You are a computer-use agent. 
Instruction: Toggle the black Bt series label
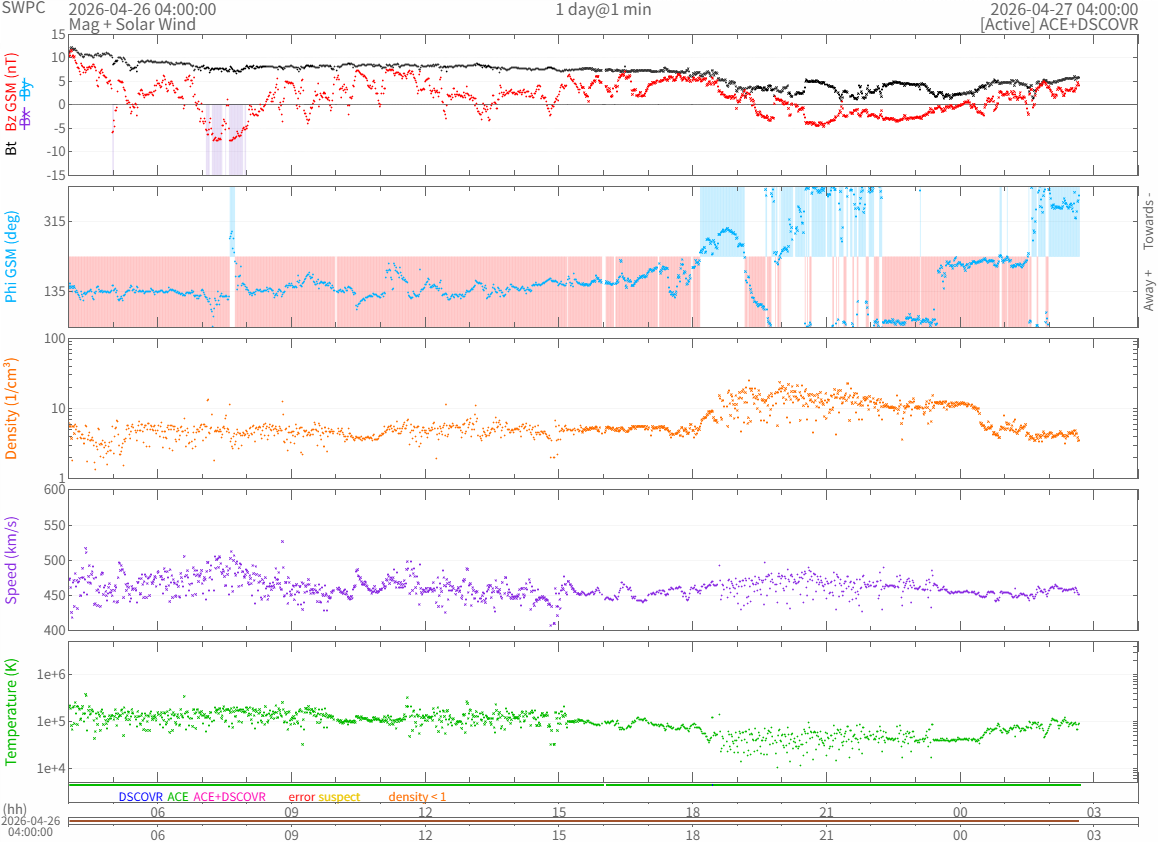coord(11,148)
